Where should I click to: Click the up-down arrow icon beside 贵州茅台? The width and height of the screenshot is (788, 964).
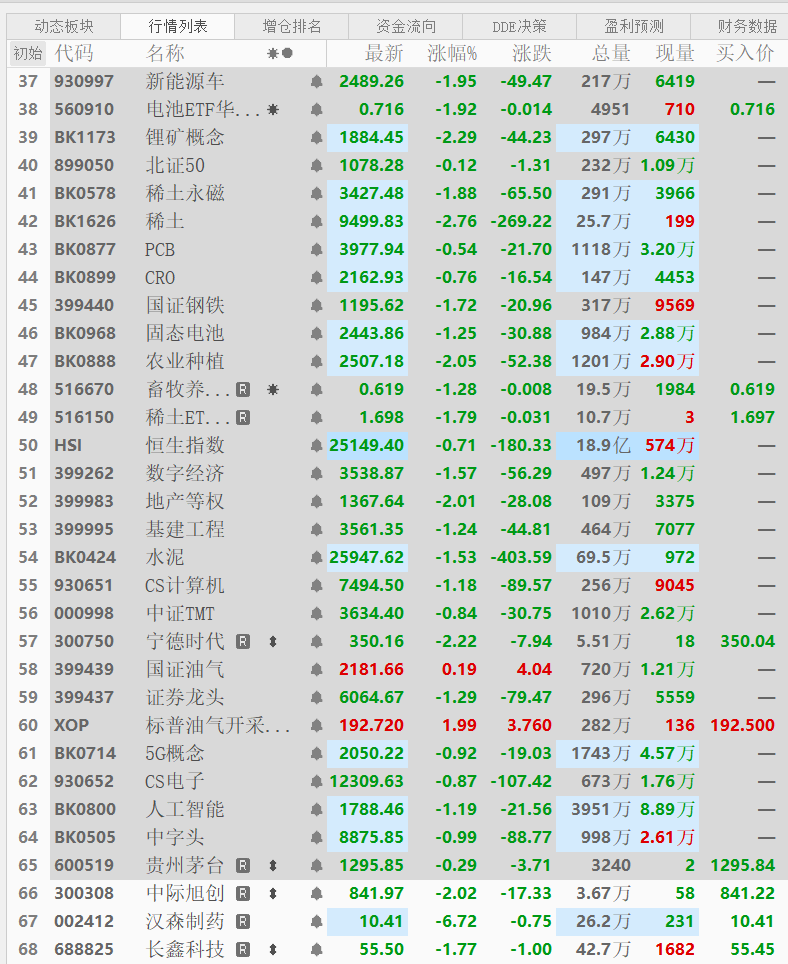[x=273, y=866]
